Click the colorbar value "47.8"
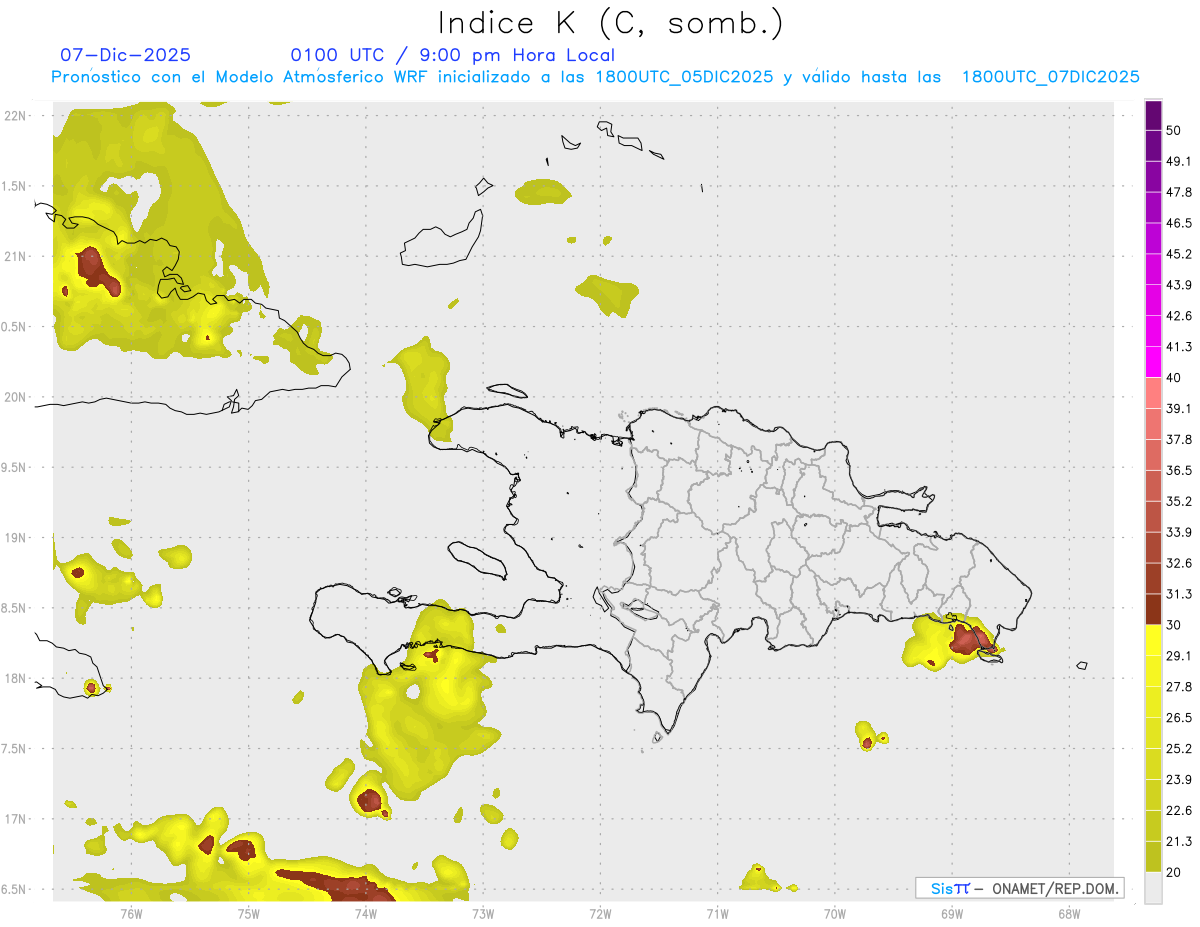Image resolution: width=1200 pixels, height=927 pixels. [x=1179, y=193]
